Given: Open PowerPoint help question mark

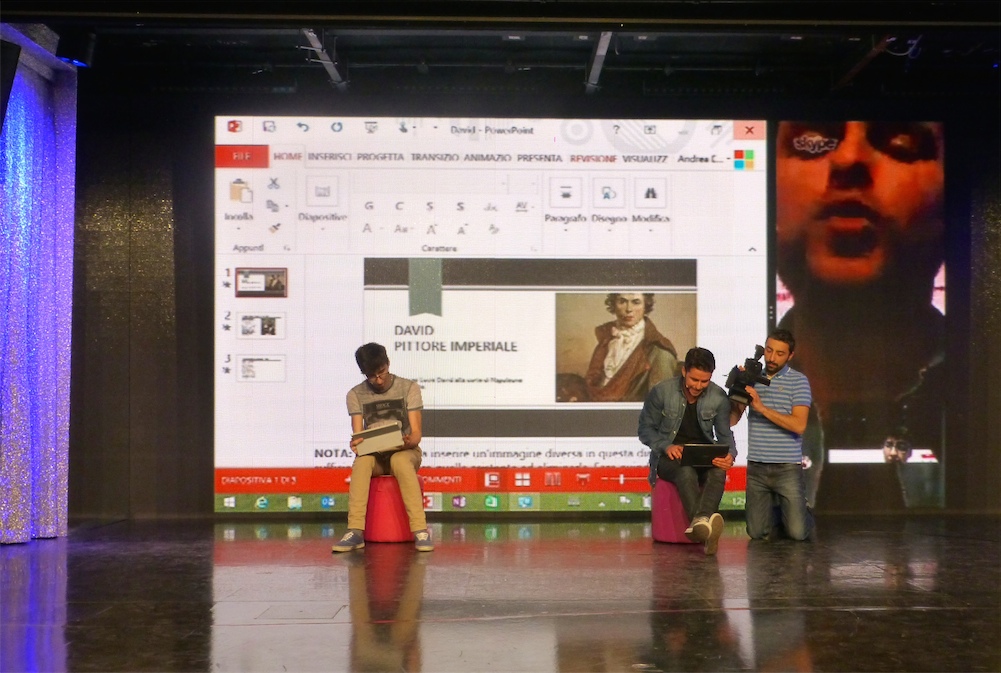Looking at the screenshot, I should coord(615,130).
